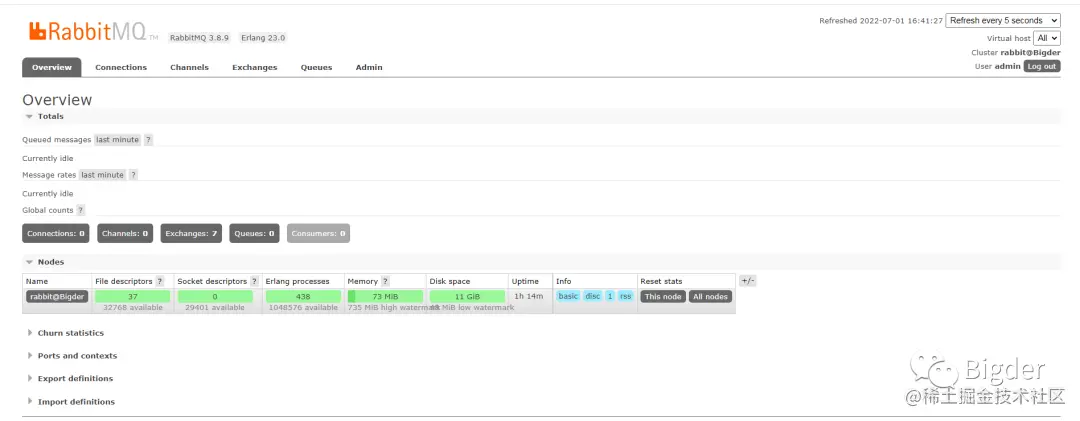Click 32768 available text

[x=133, y=307]
